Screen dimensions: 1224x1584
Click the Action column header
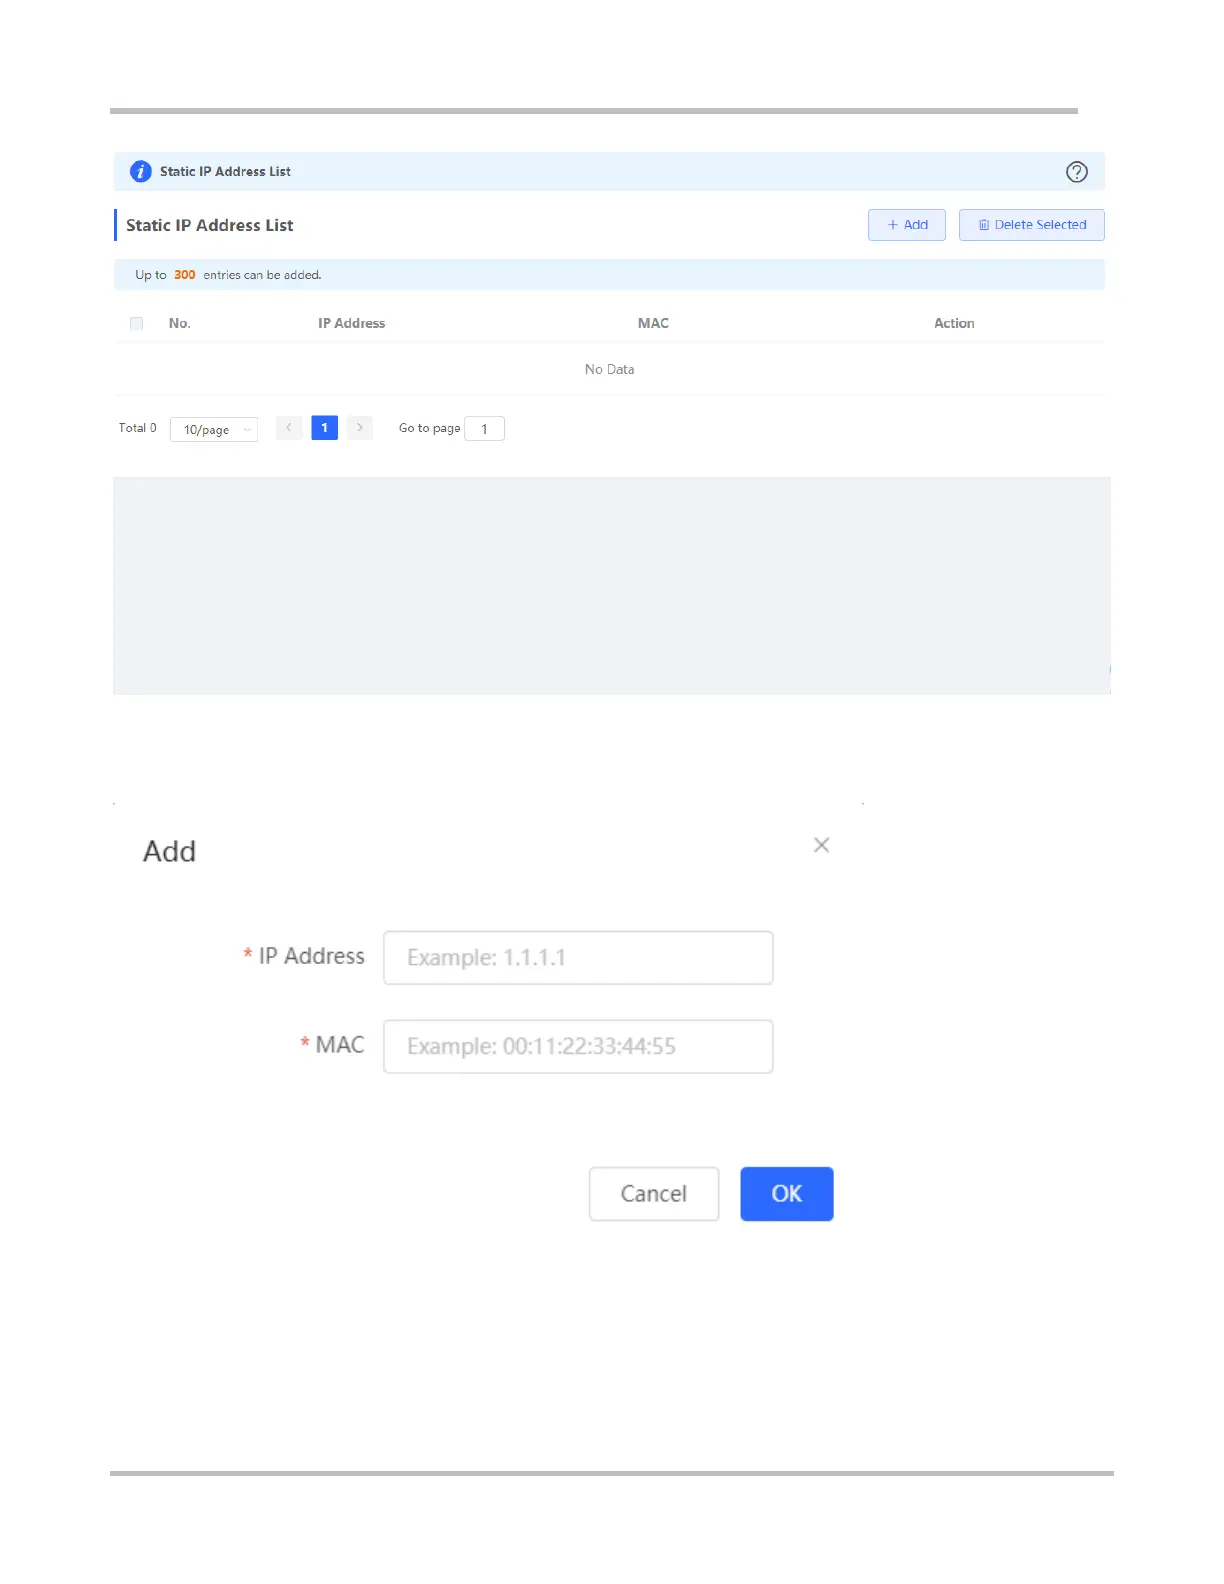coord(954,323)
